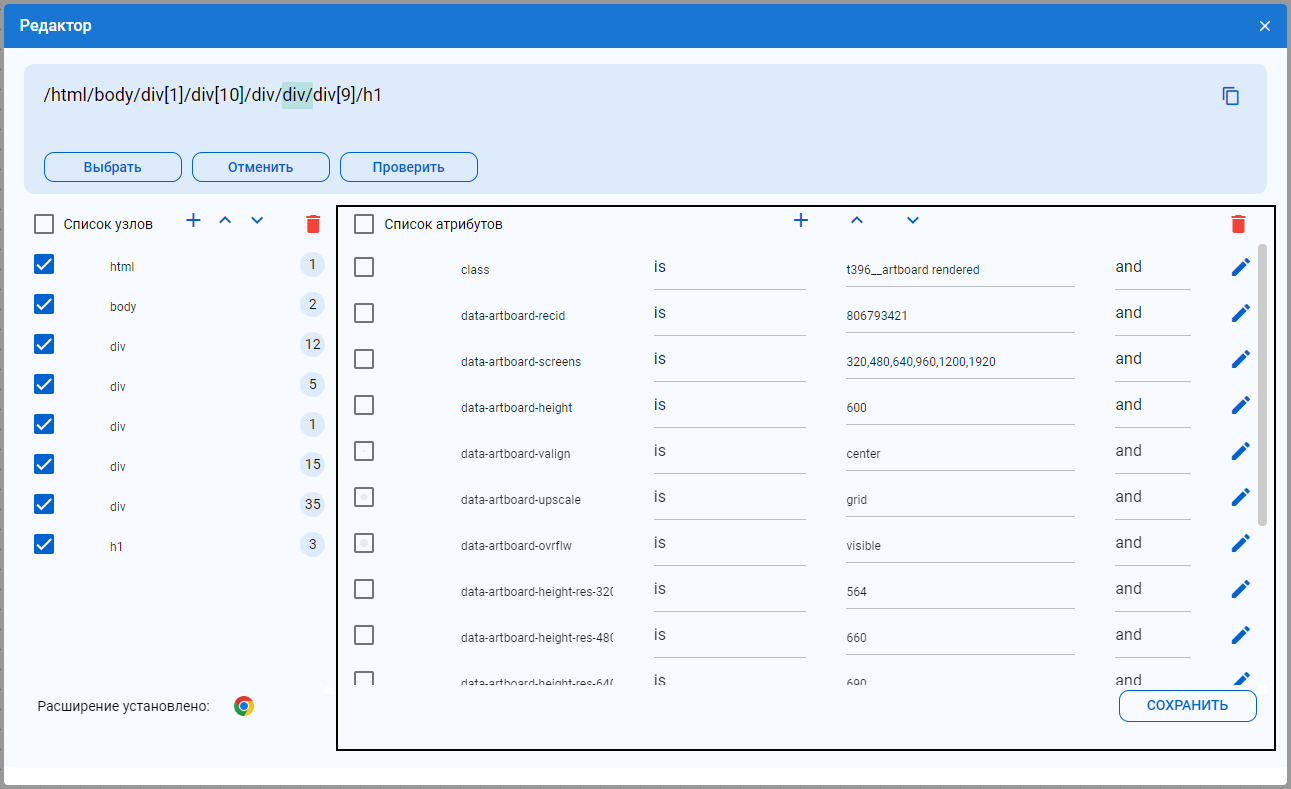Click the value 'center' field
This screenshot has height=789, width=1291.
pos(960,453)
